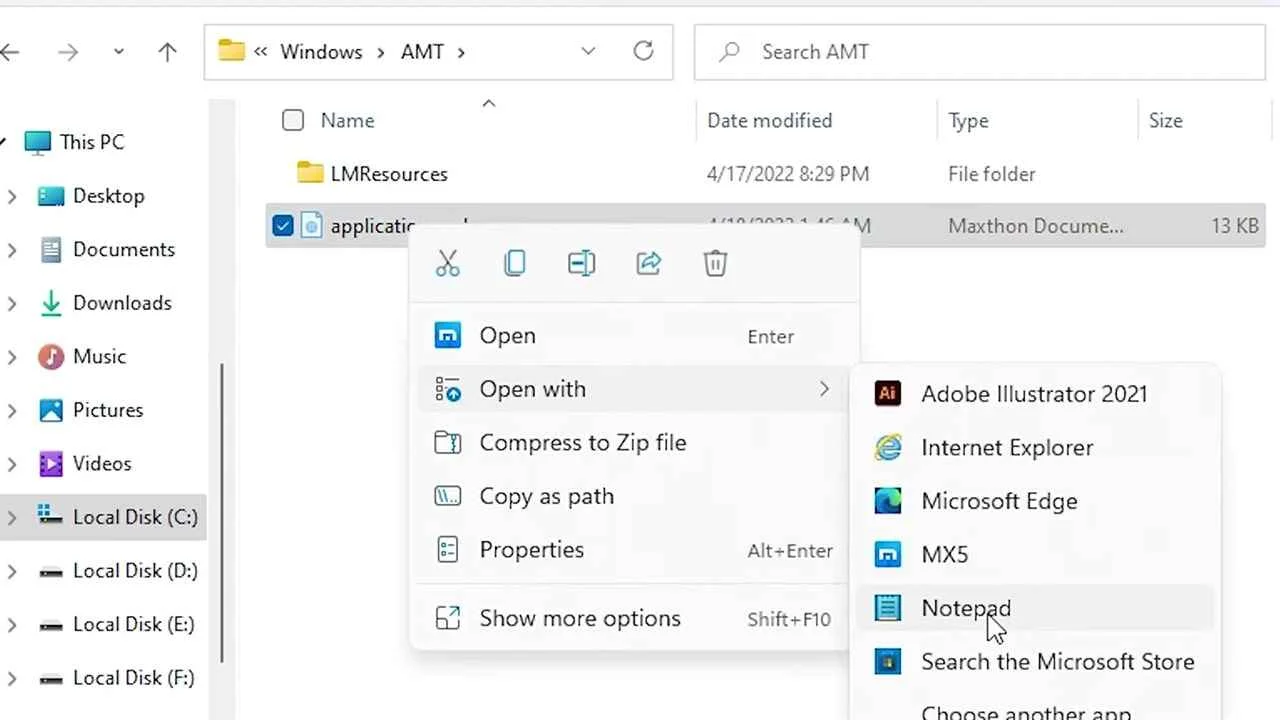The width and height of the screenshot is (1280, 720).
Task: Show hidden parent folders in breadcrumb
Action: [260, 52]
